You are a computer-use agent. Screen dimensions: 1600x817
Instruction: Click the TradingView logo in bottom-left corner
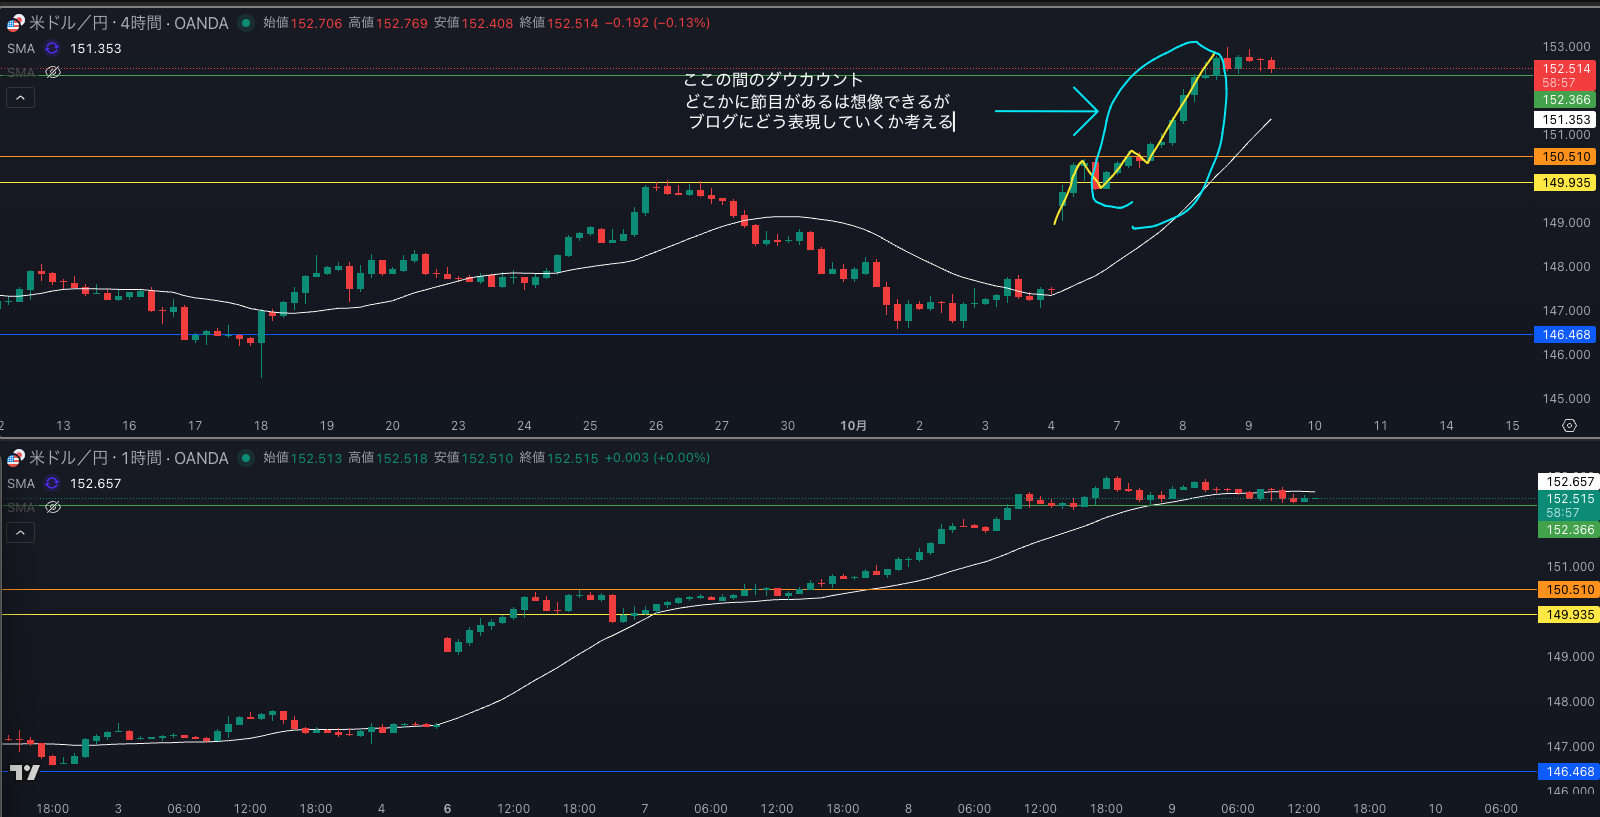point(24,772)
